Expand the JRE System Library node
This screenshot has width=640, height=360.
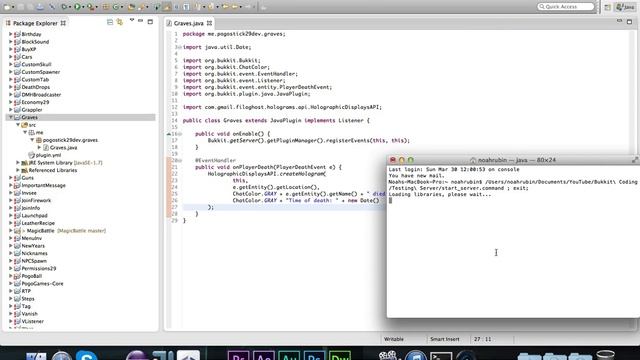[x=18, y=162]
